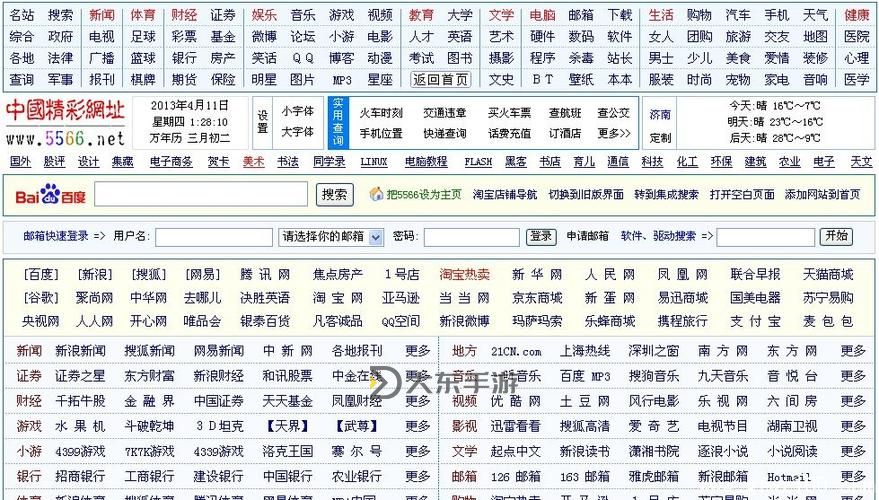This screenshot has height=500, width=879.
Task: Open the 电脑 top category
Action: [x=542, y=15]
